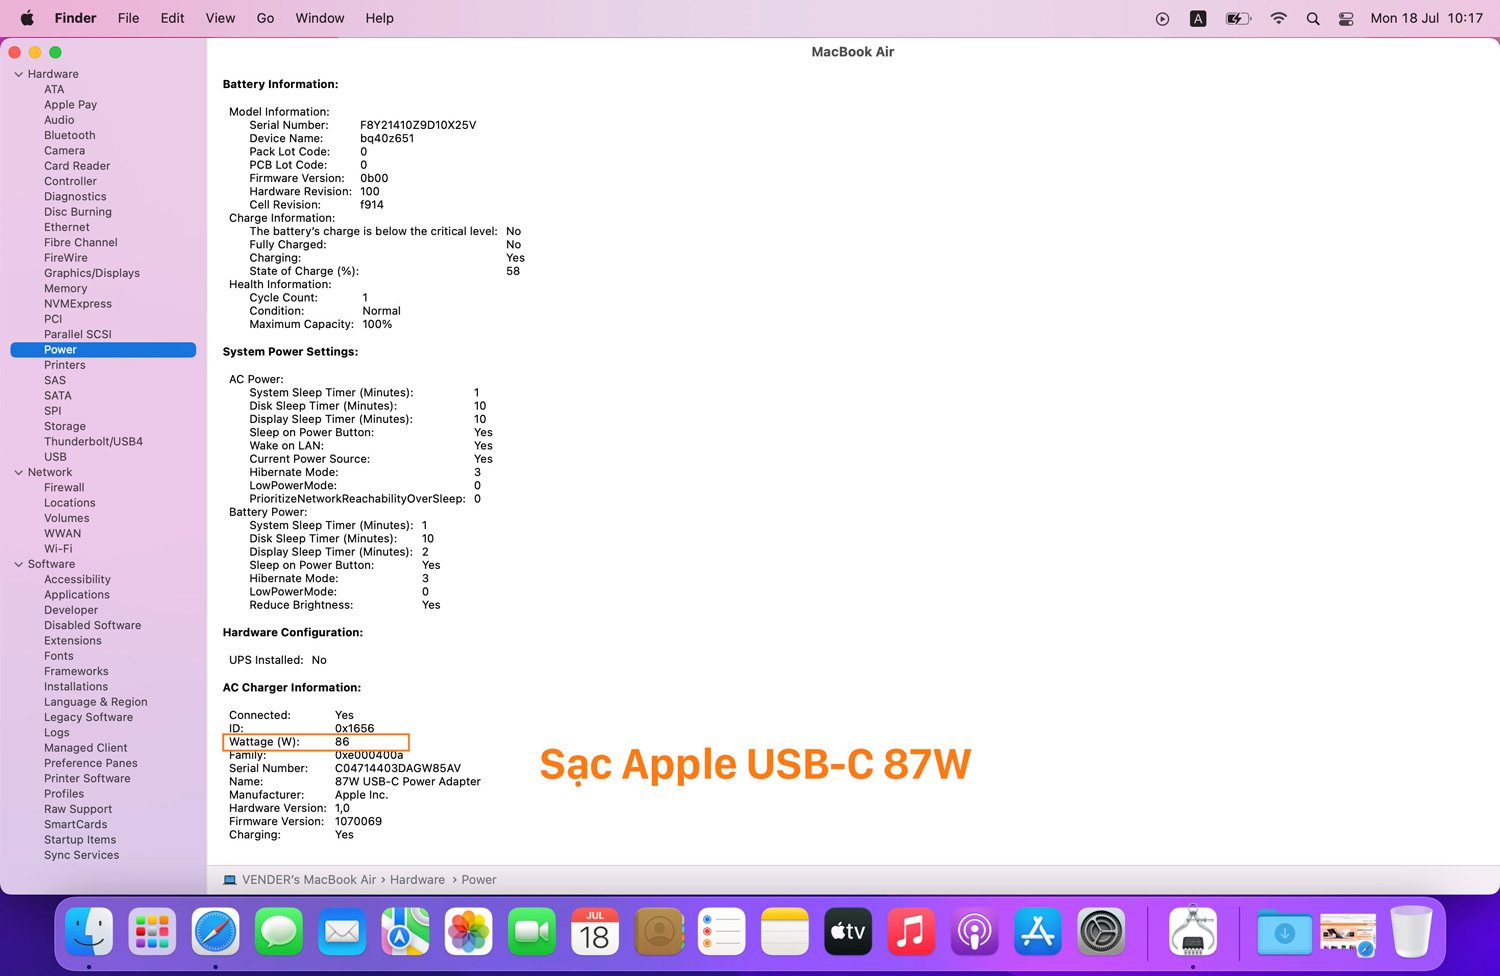Open Maps app in the Dock

pyautogui.click(x=405, y=932)
